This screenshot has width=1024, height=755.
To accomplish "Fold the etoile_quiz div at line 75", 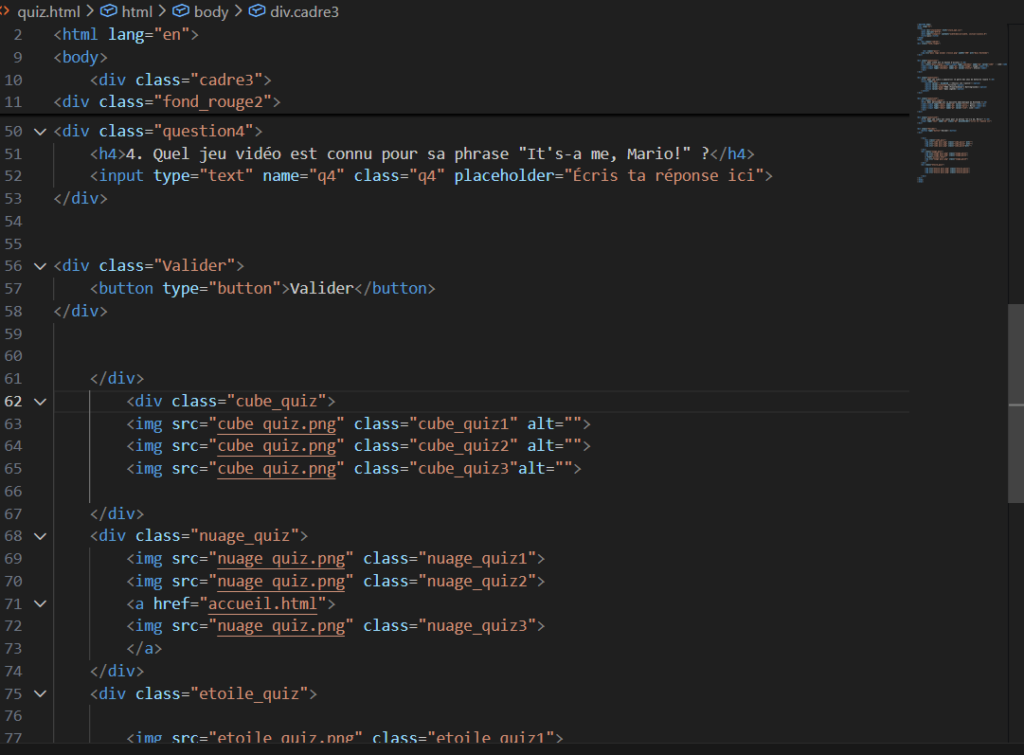I will pyautogui.click(x=40, y=693).
